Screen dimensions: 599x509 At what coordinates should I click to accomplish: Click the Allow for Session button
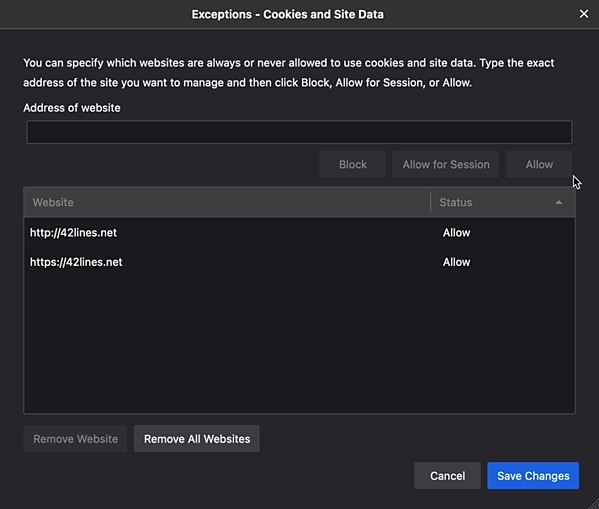446,164
